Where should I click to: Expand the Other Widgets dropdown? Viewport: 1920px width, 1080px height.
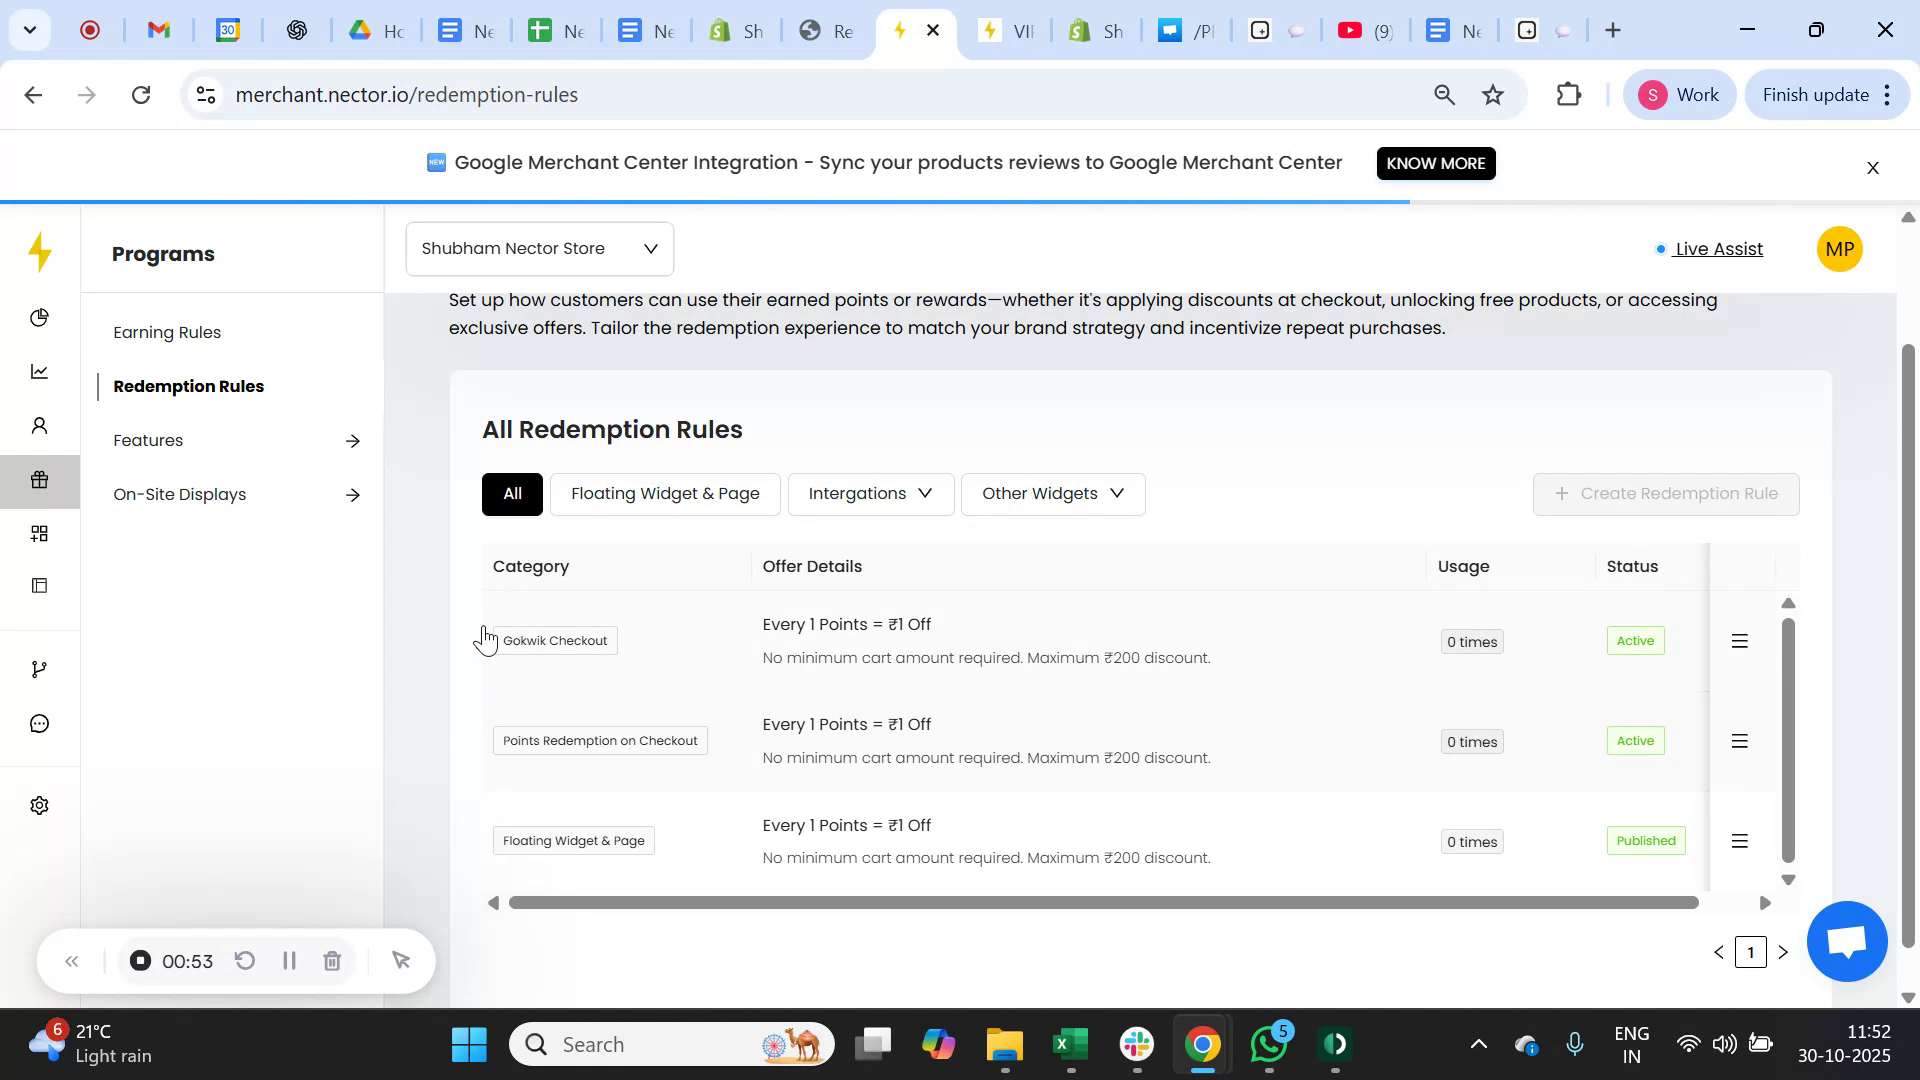[x=1052, y=493]
